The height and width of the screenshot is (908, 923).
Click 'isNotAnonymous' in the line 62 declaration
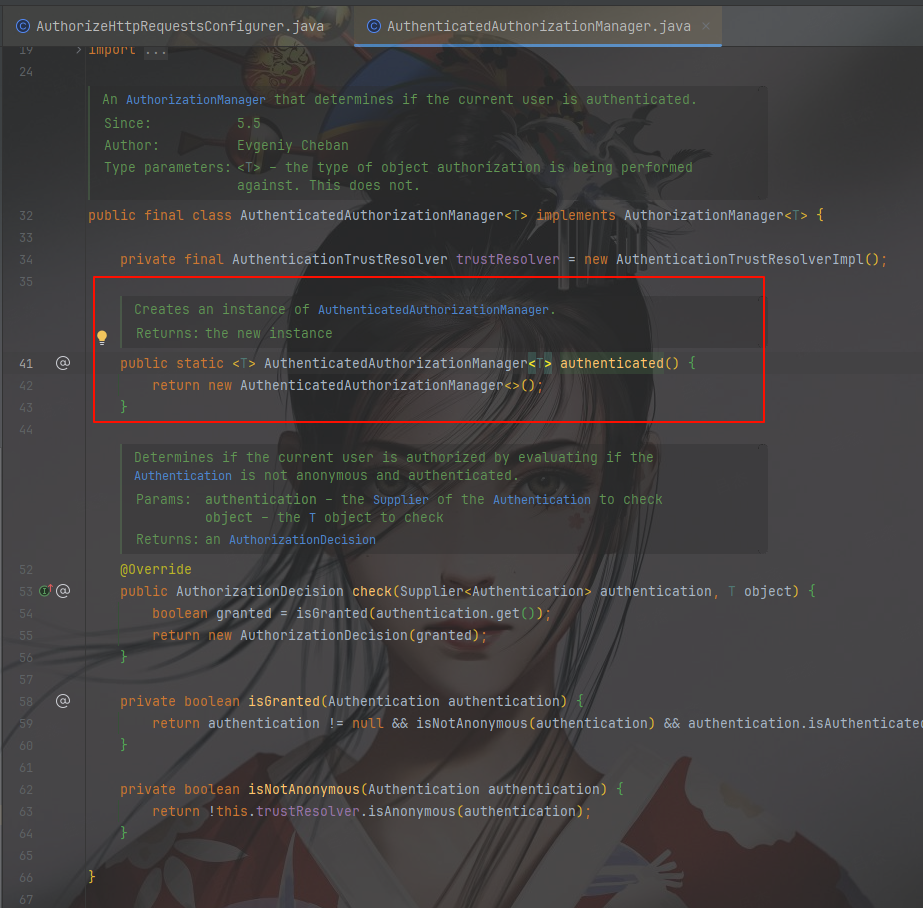point(304,790)
